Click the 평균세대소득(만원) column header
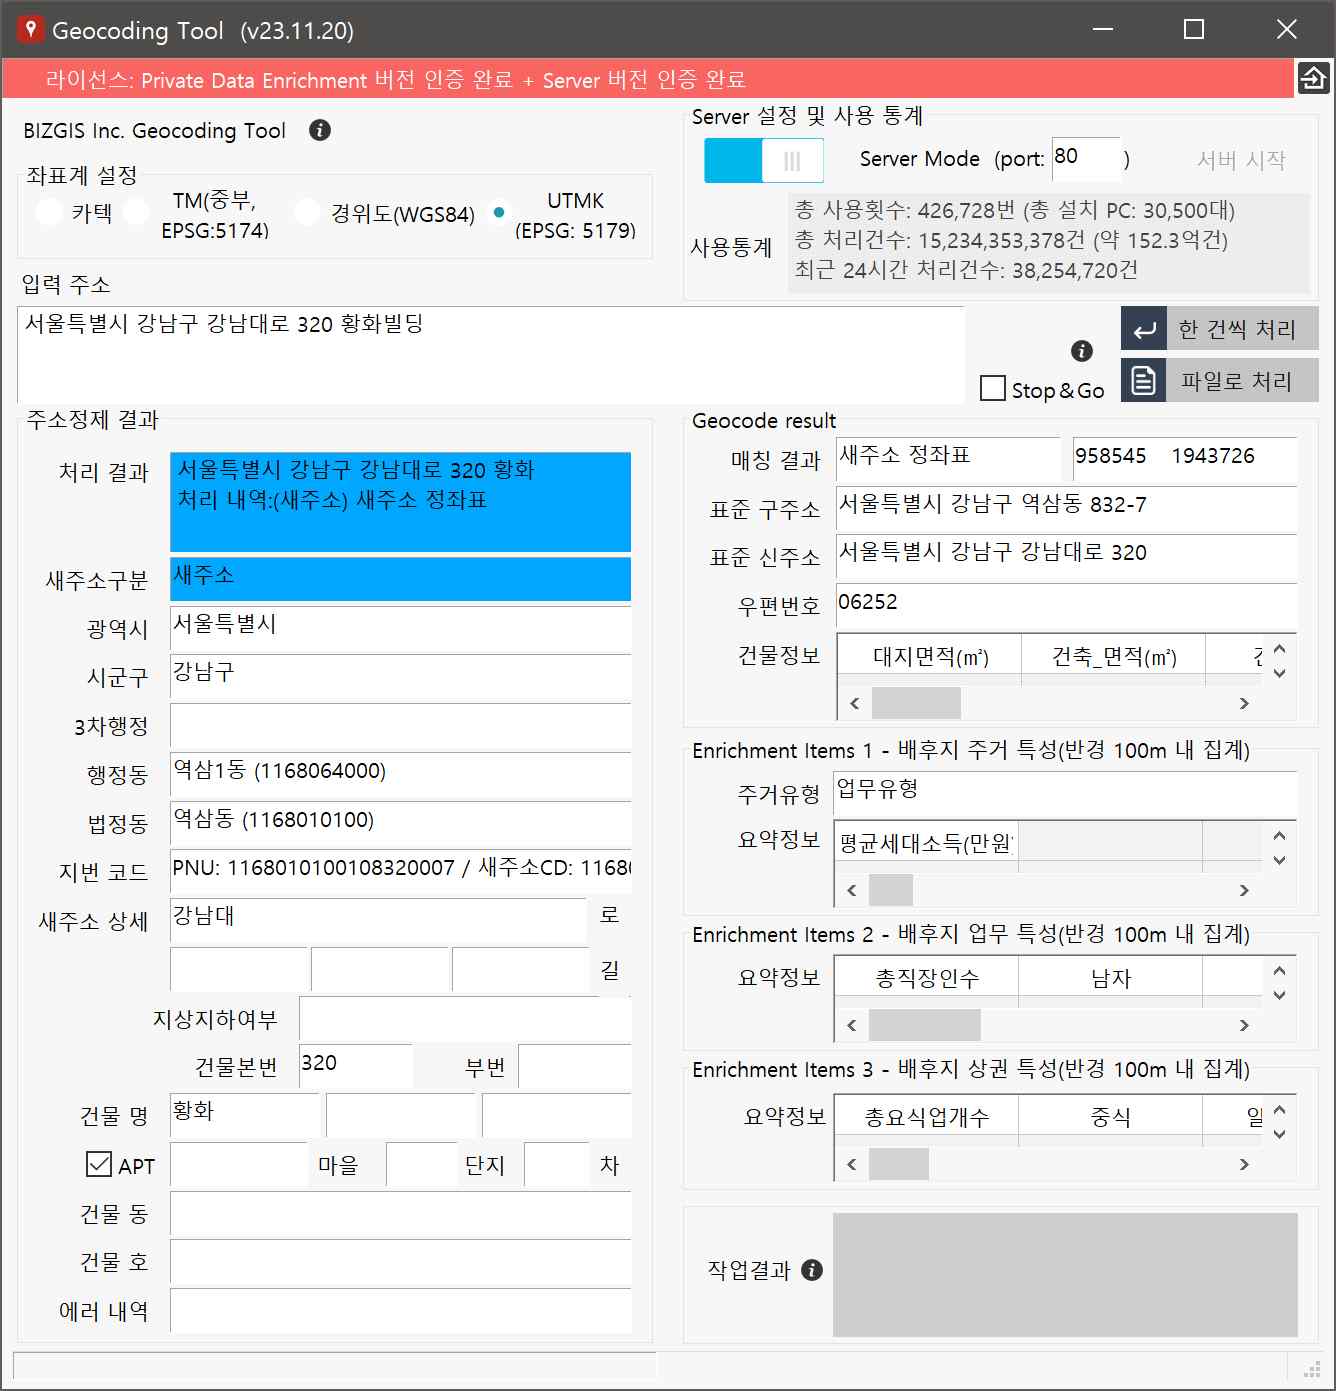Viewport: 1336px width, 1391px height. click(926, 843)
